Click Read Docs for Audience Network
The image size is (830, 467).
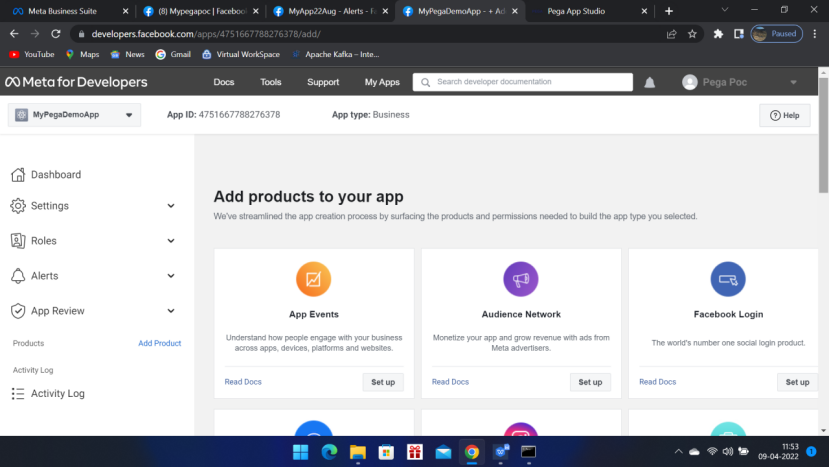coord(450,382)
